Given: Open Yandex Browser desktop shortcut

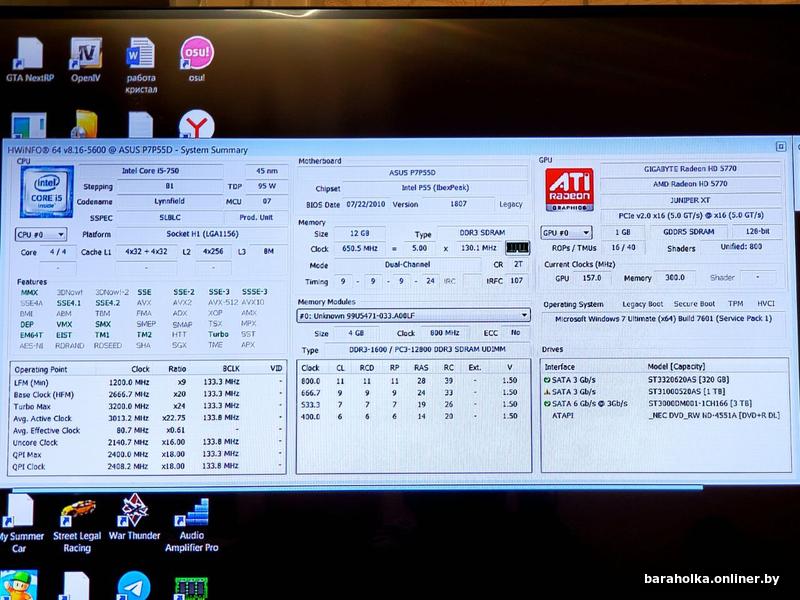Looking at the screenshot, I should tap(196, 126).
